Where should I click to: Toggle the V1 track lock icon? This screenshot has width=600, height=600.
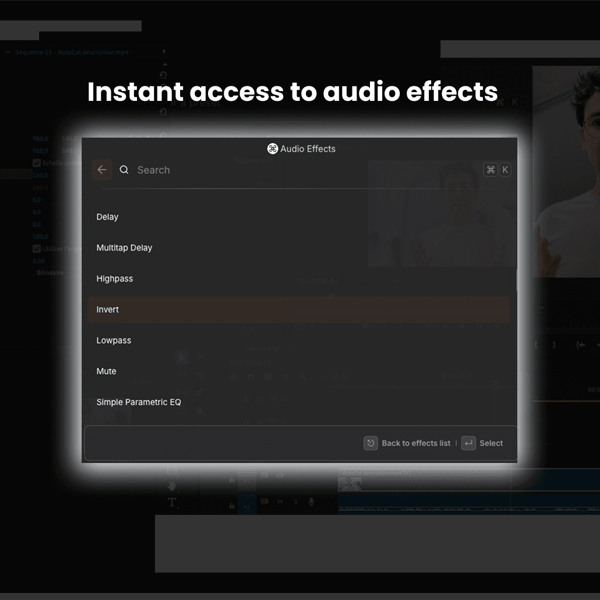232,479
